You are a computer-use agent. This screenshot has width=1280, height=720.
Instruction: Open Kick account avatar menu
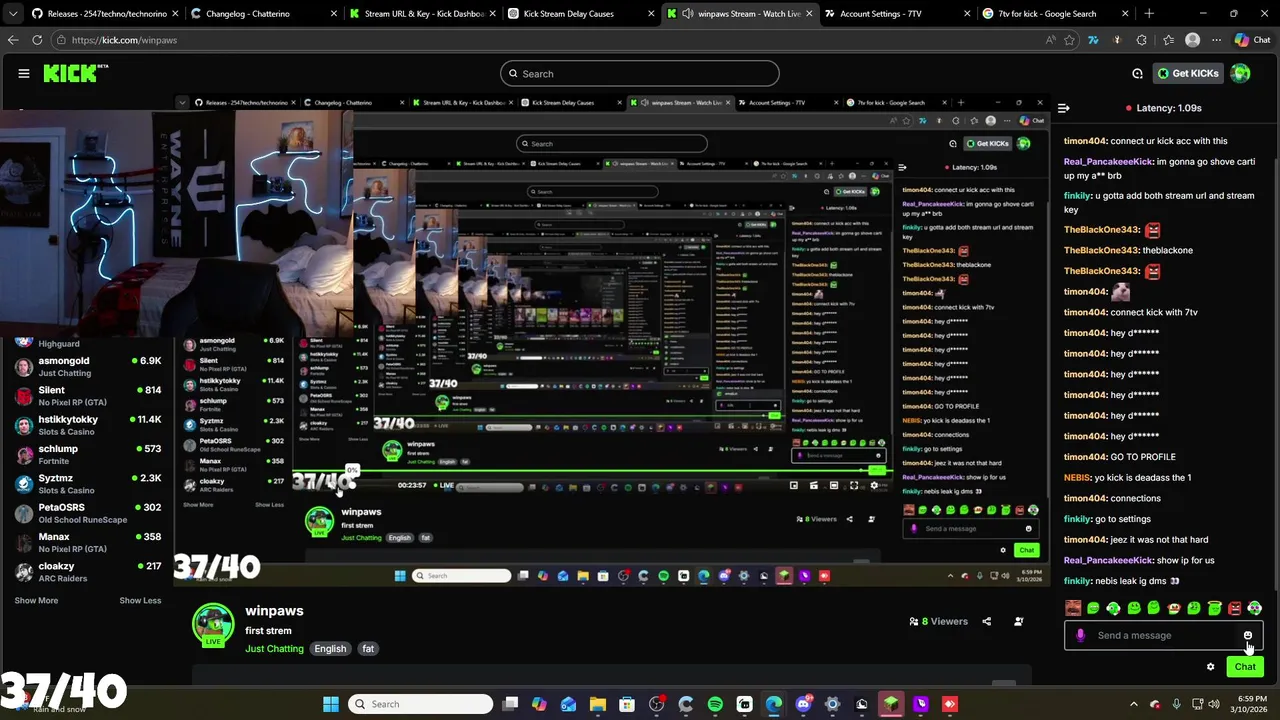coord(1240,73)
